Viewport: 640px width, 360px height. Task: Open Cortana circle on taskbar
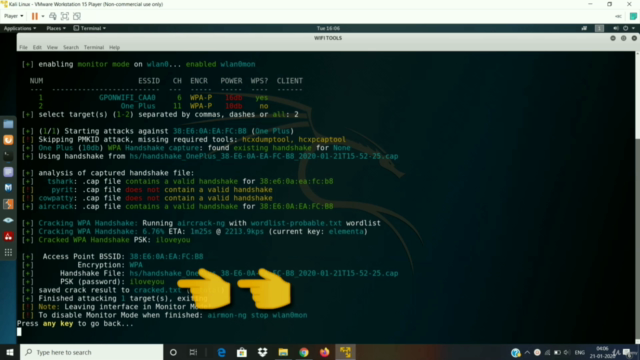tap(173, 352)
